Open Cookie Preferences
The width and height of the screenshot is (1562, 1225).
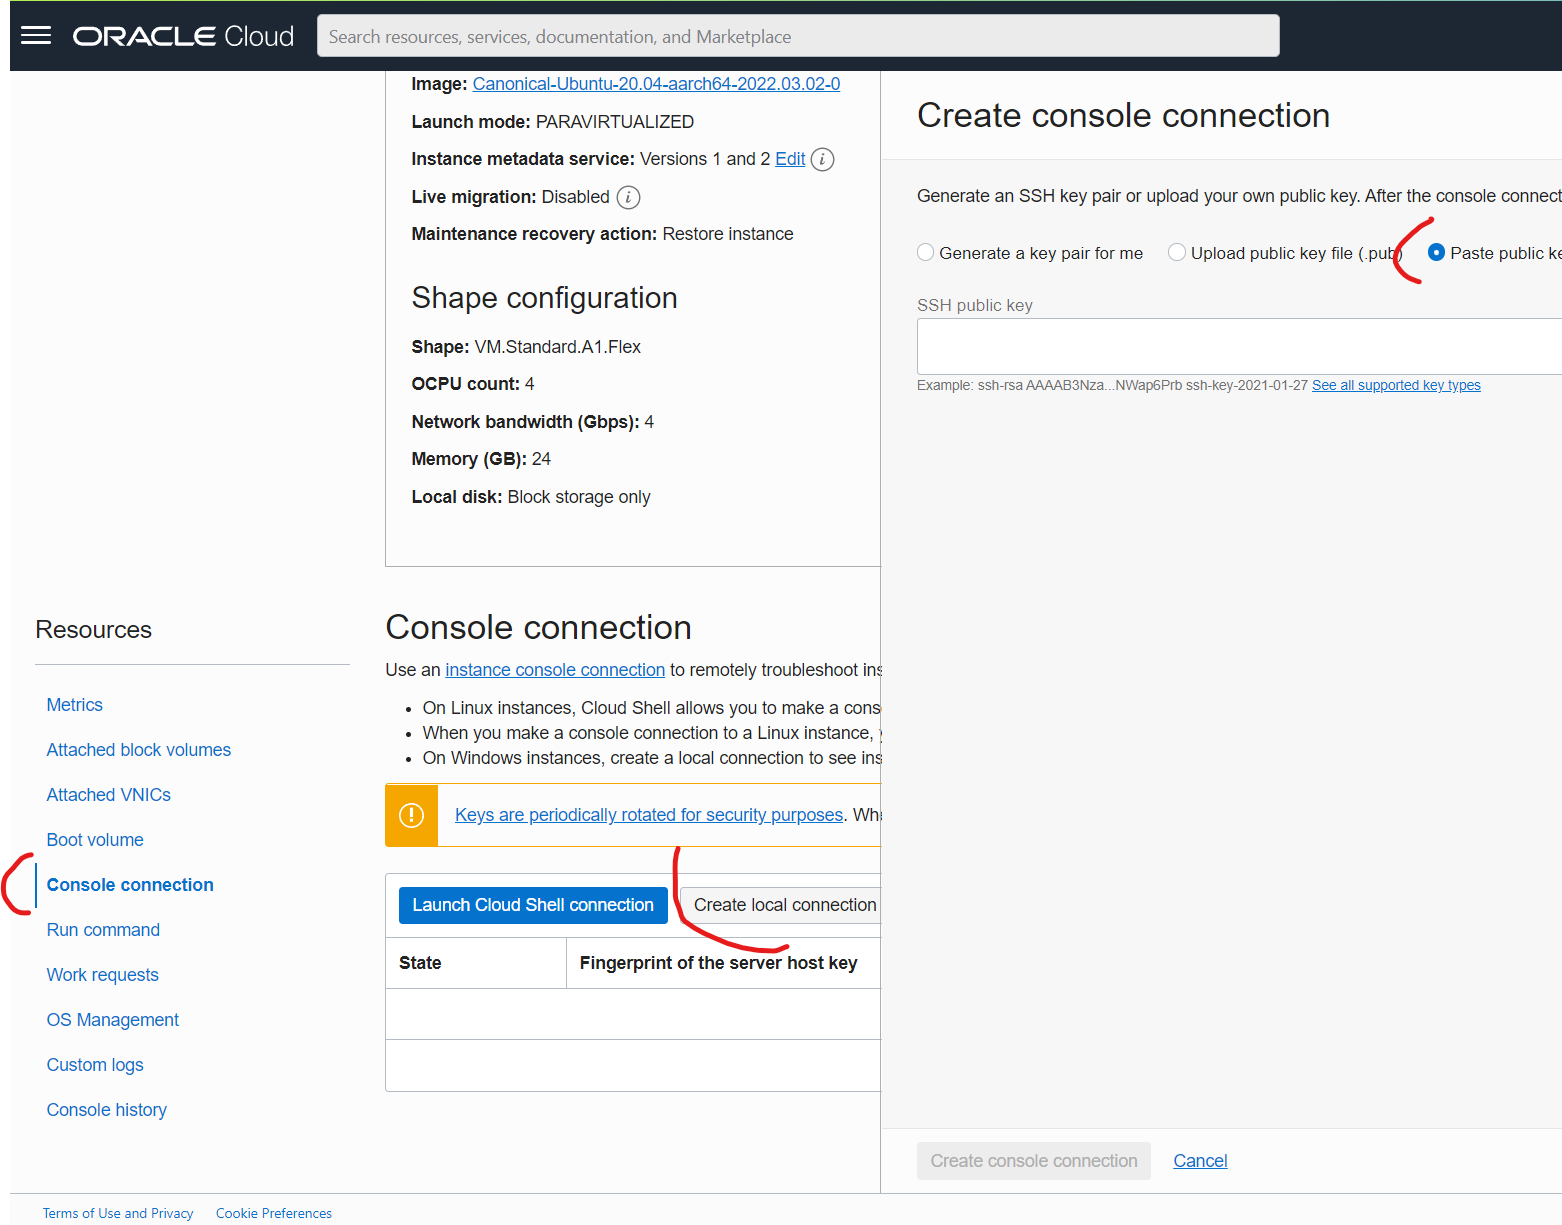[x=274, y=1213]
